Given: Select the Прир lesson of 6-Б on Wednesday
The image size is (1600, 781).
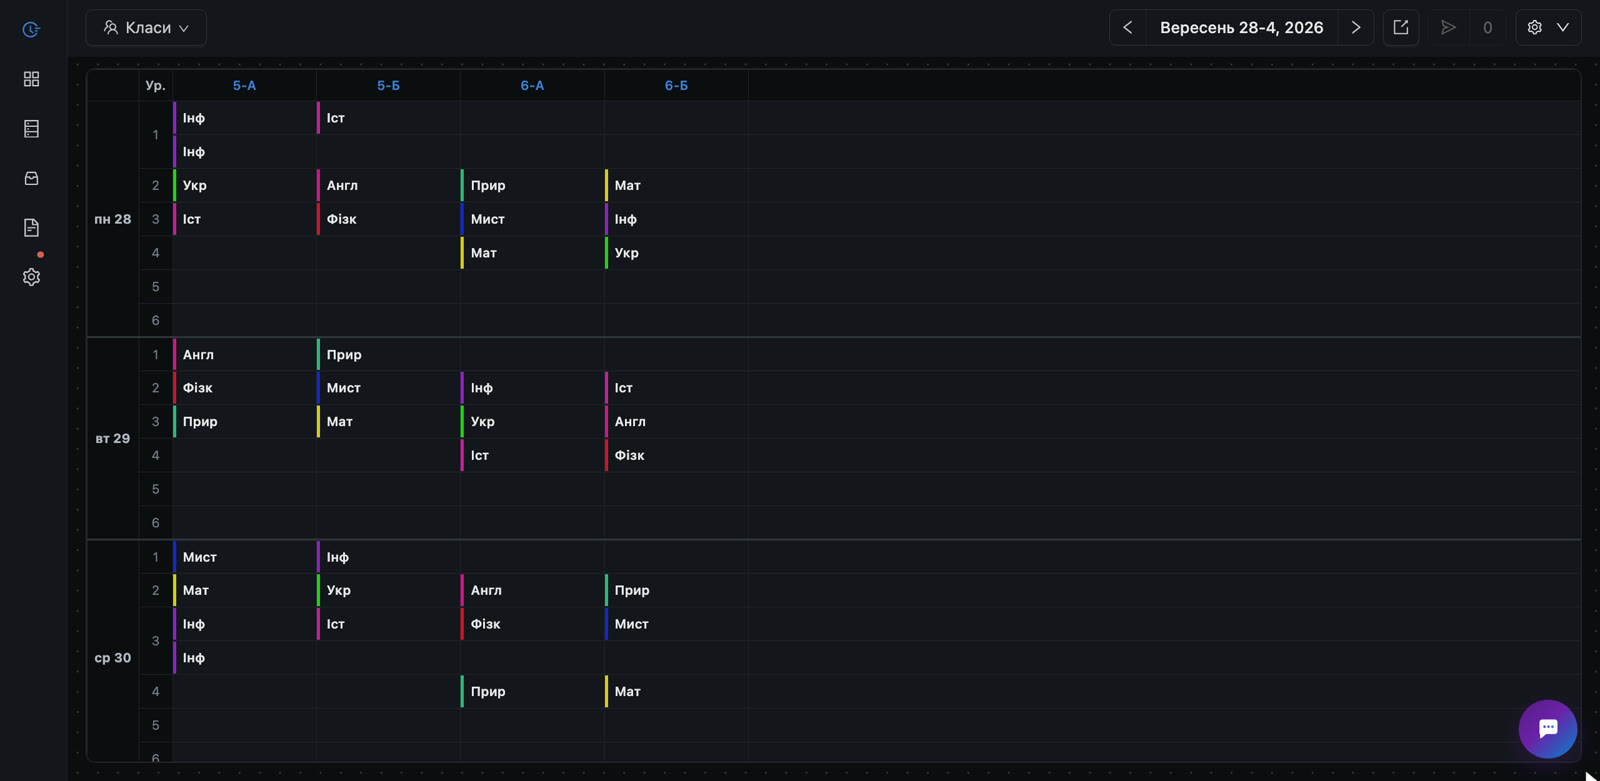Looking at the screenshot, I should pyautogui.click(x=677, y=591).
